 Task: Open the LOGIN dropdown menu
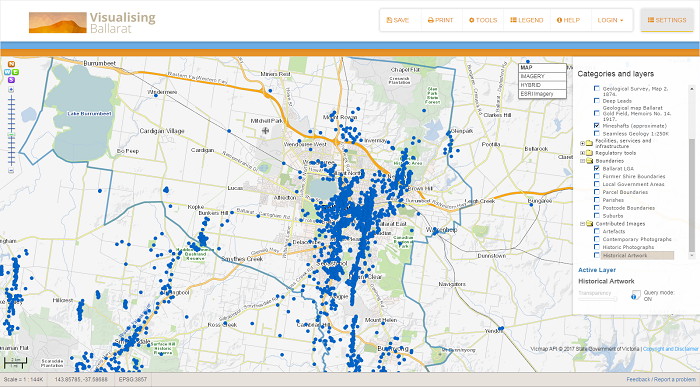[610, 20]
